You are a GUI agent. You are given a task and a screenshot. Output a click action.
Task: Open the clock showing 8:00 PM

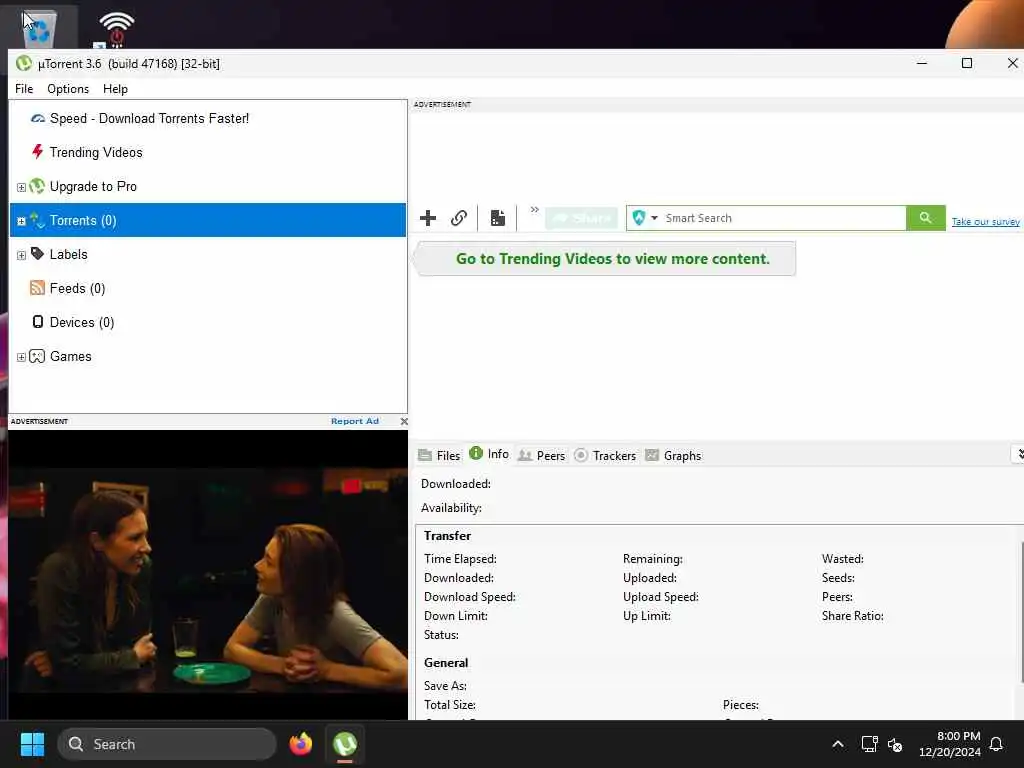tap(950, 744)
